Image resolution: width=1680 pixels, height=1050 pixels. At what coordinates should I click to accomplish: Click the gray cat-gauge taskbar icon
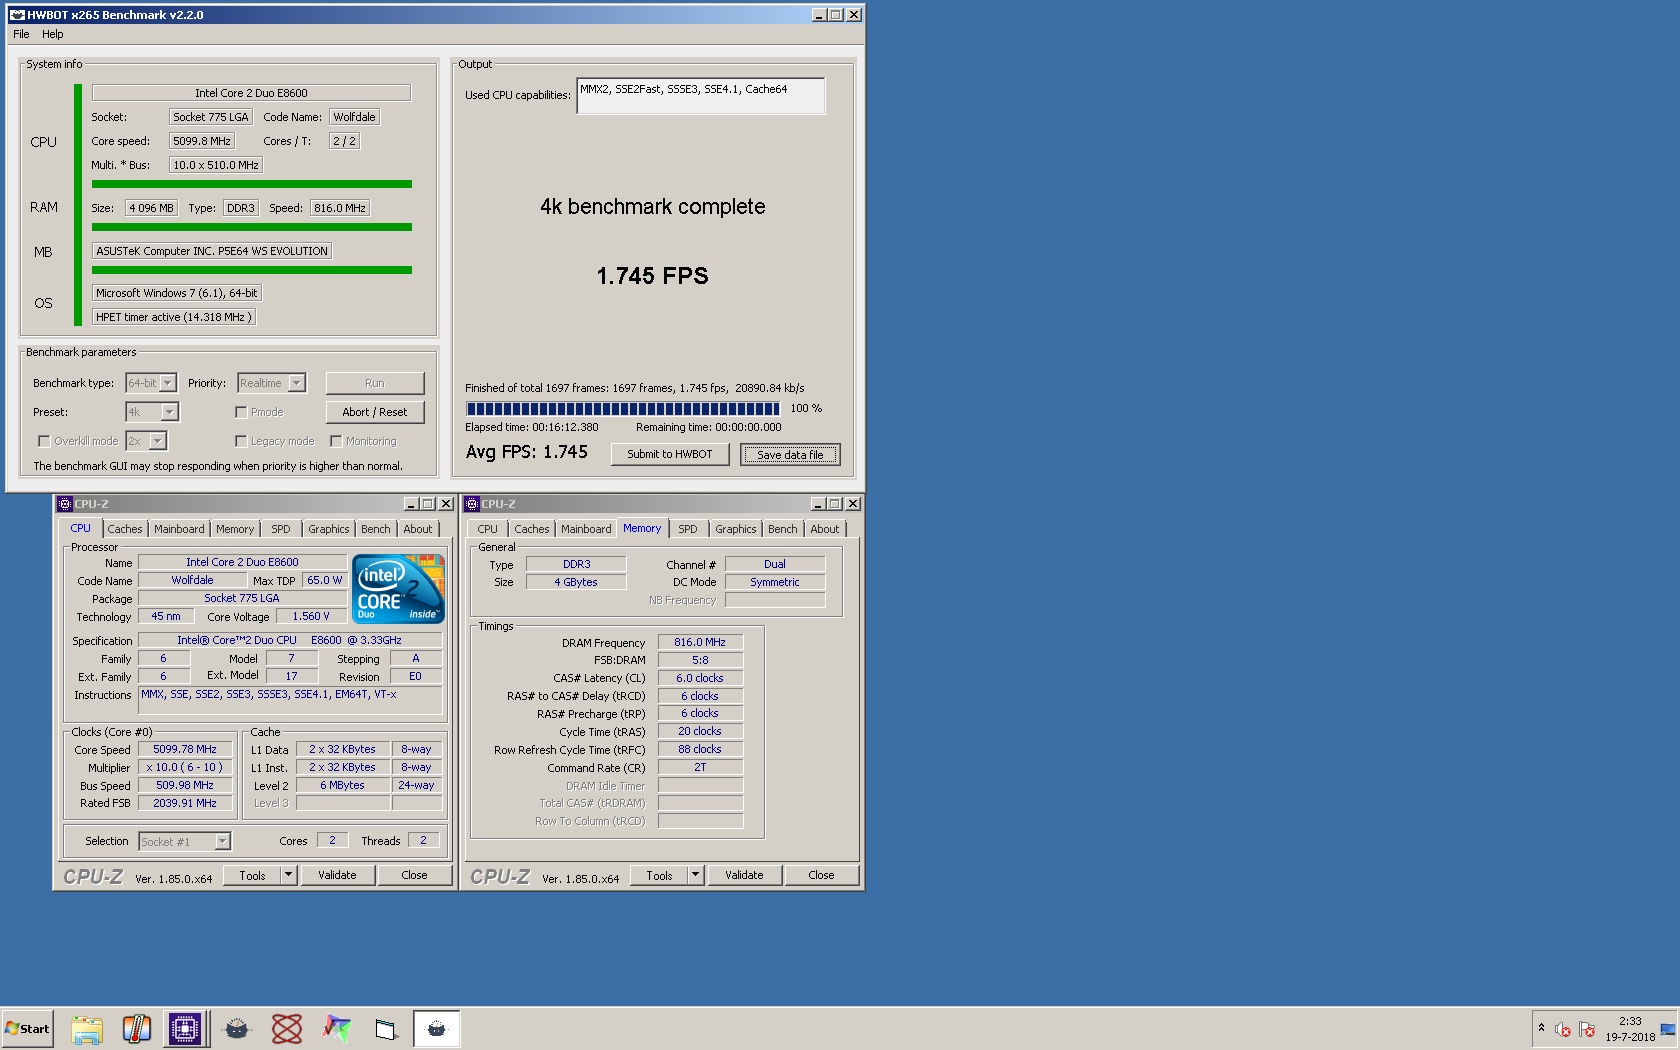[237, 1028]
